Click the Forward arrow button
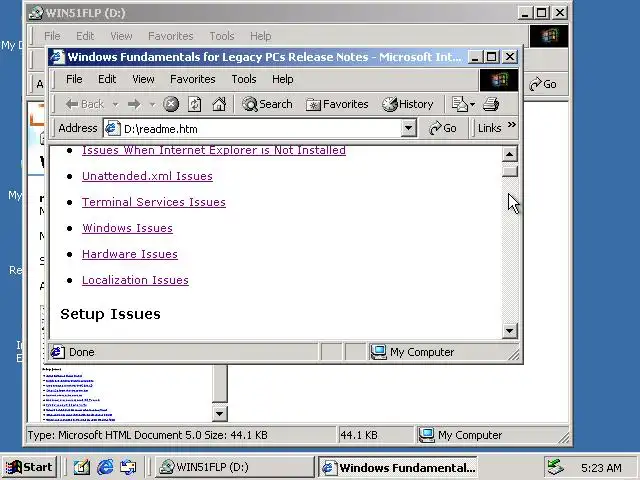 point(134,104)
